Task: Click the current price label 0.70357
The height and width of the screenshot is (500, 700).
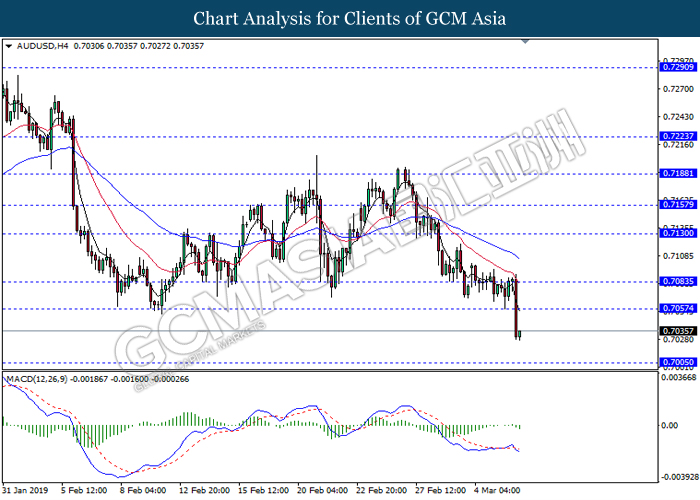Action: pos(678,331)
